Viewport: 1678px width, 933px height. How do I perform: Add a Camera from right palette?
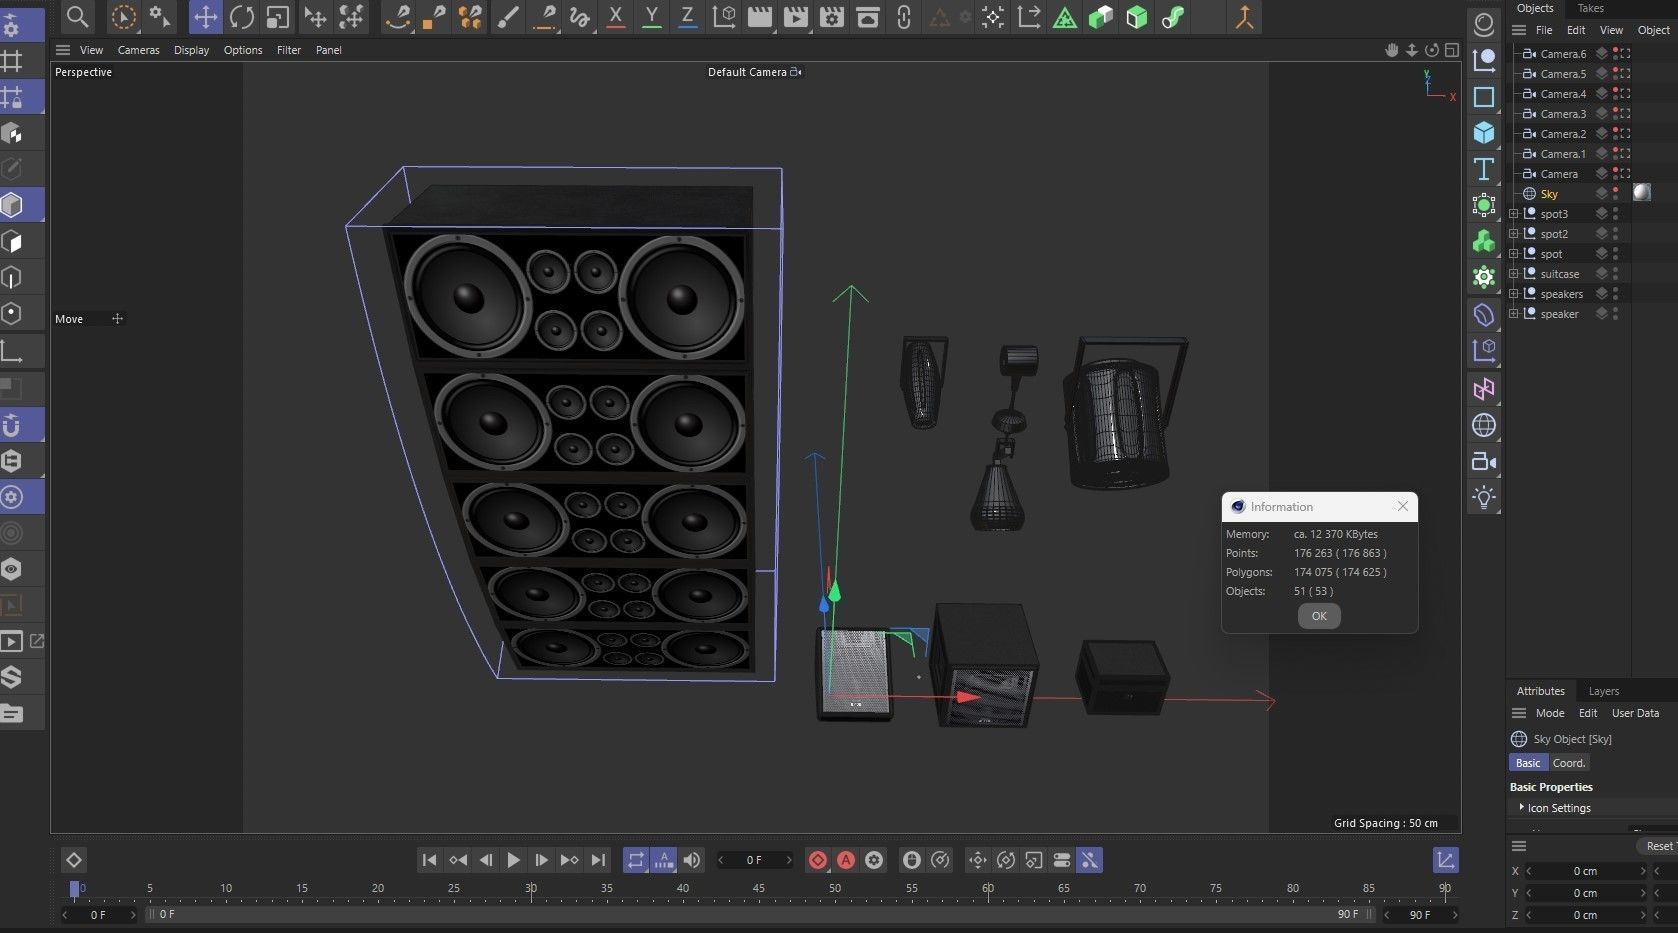[1484, 461]
